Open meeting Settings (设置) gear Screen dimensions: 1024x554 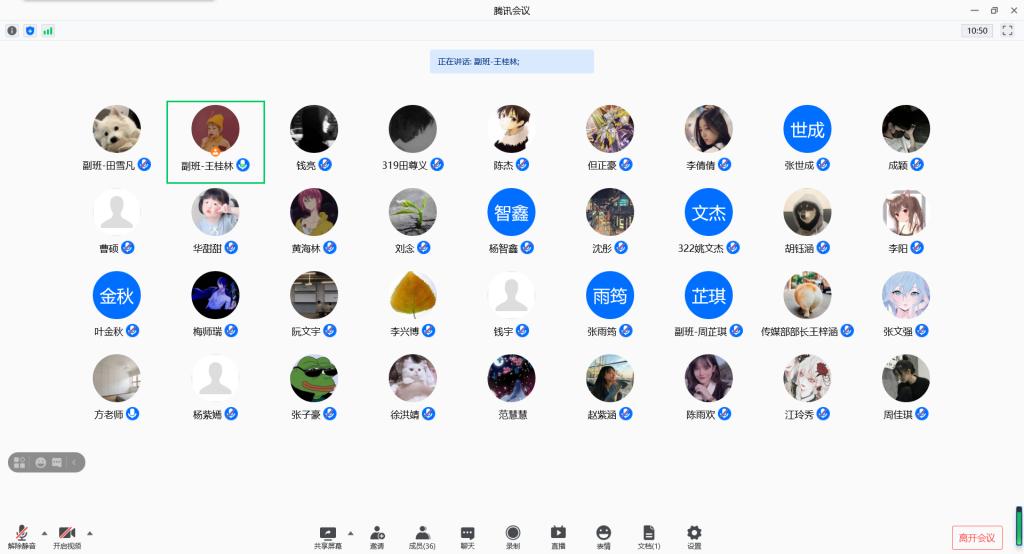pos(694,537)
